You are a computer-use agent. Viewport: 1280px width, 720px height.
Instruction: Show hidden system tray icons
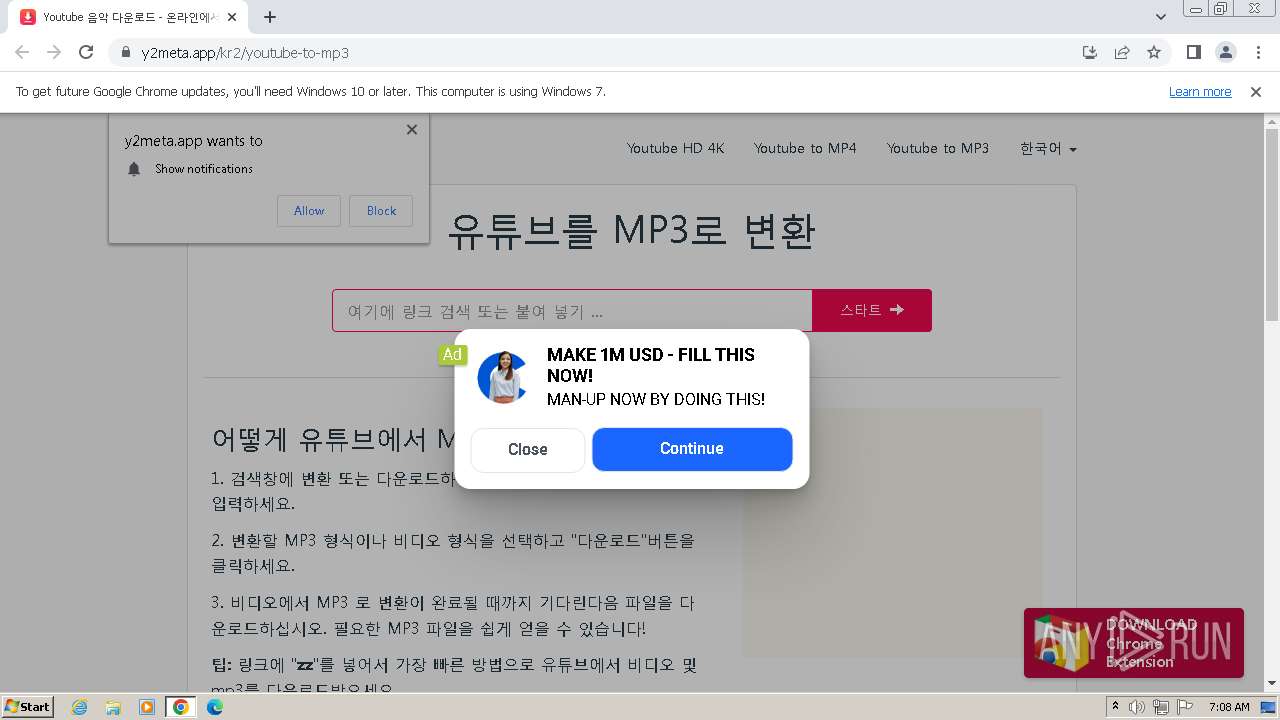[x=1115, y=707]
